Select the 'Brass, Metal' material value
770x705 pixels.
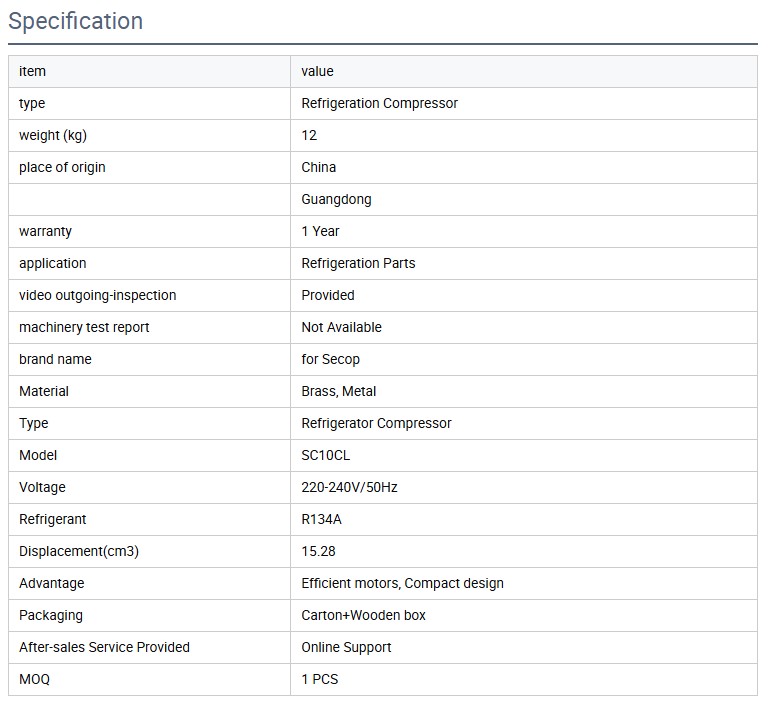coord(339,391)
